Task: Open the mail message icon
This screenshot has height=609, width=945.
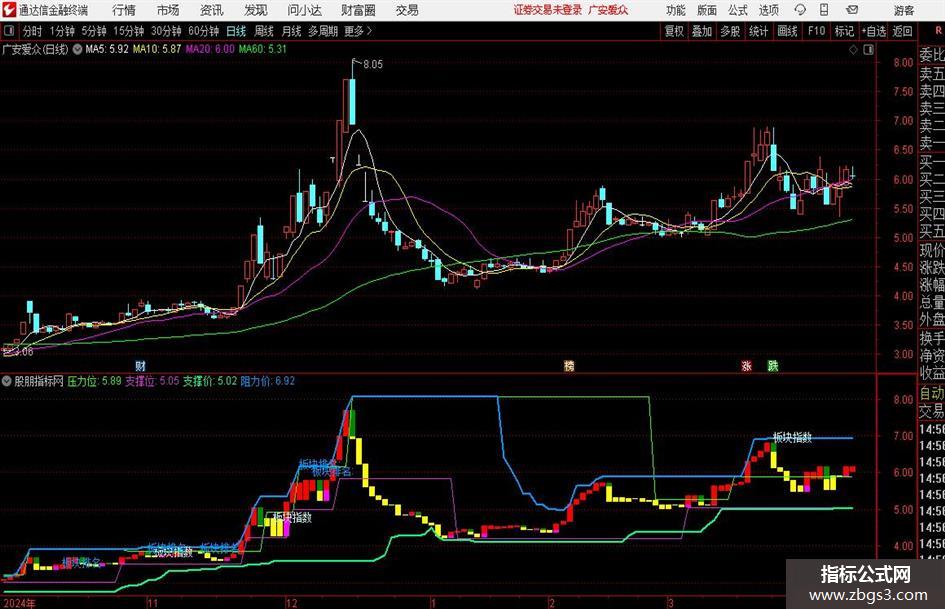Action: [852, 10]
